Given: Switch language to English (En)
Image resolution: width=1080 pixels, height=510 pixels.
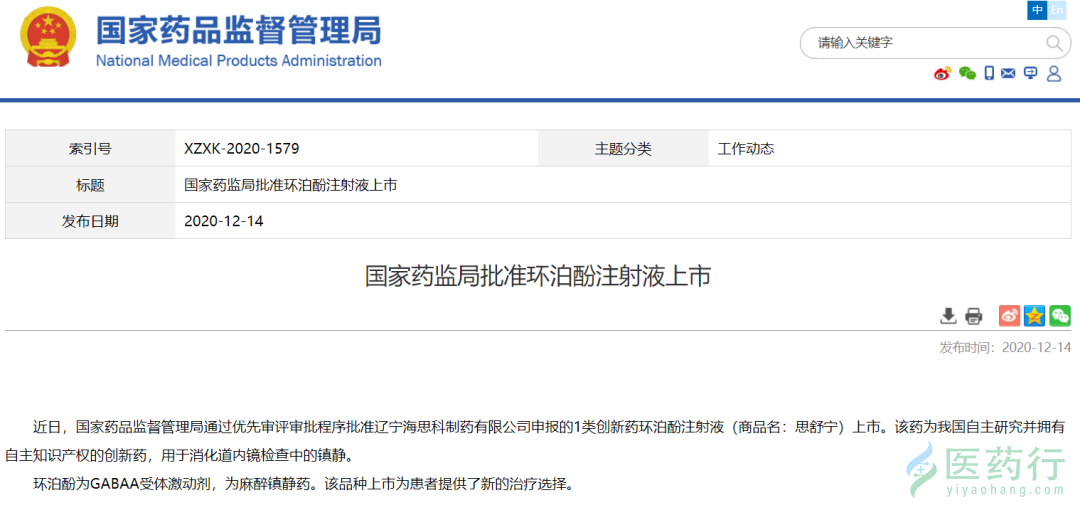Looking at the screenshot, I should pos(1057,10).
